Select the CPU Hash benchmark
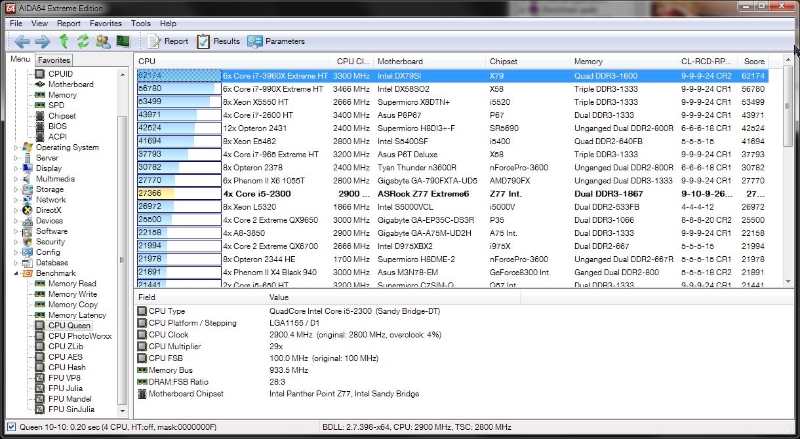The width and height of the screenshot is (800, 439). [67, 368]
